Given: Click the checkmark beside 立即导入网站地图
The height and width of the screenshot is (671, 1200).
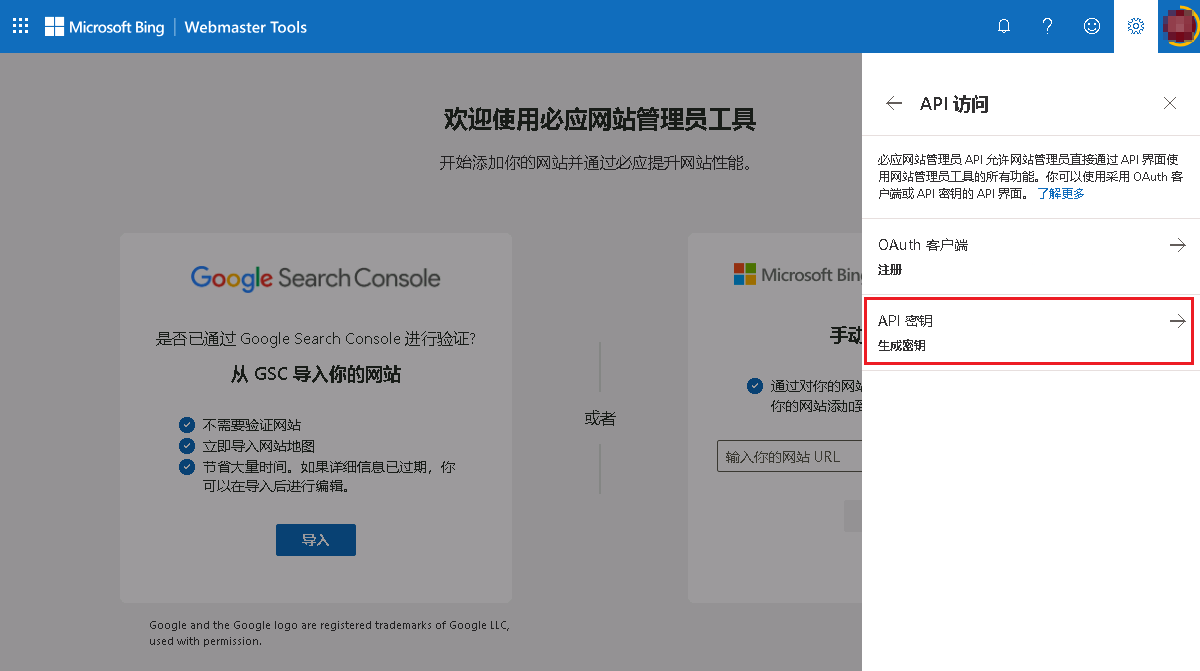Looking at the screenshot, I should click(186, 446).
